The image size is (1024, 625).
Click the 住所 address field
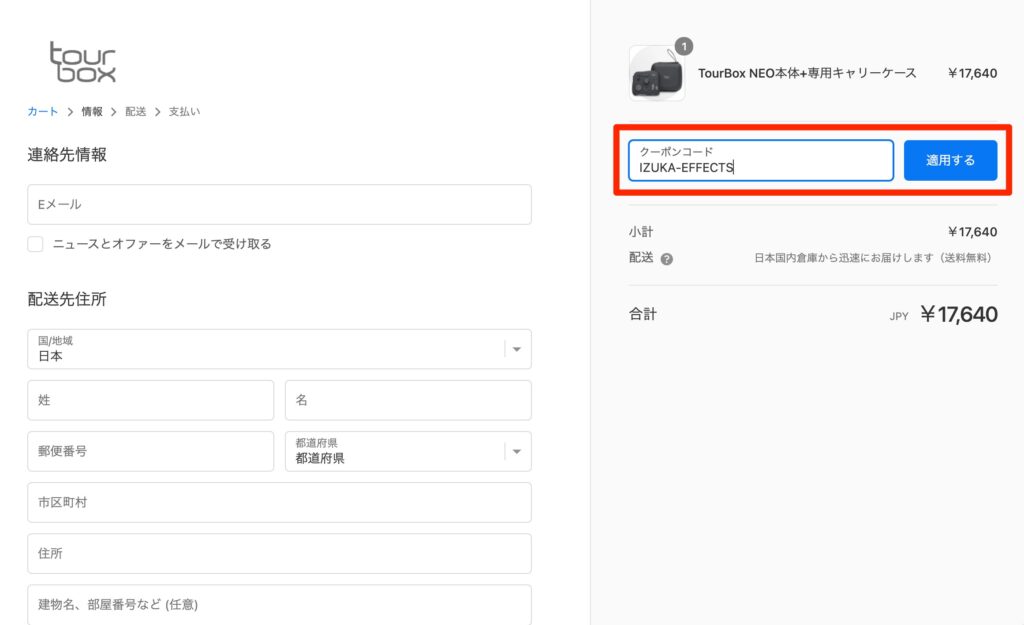(x=280, y=554)
